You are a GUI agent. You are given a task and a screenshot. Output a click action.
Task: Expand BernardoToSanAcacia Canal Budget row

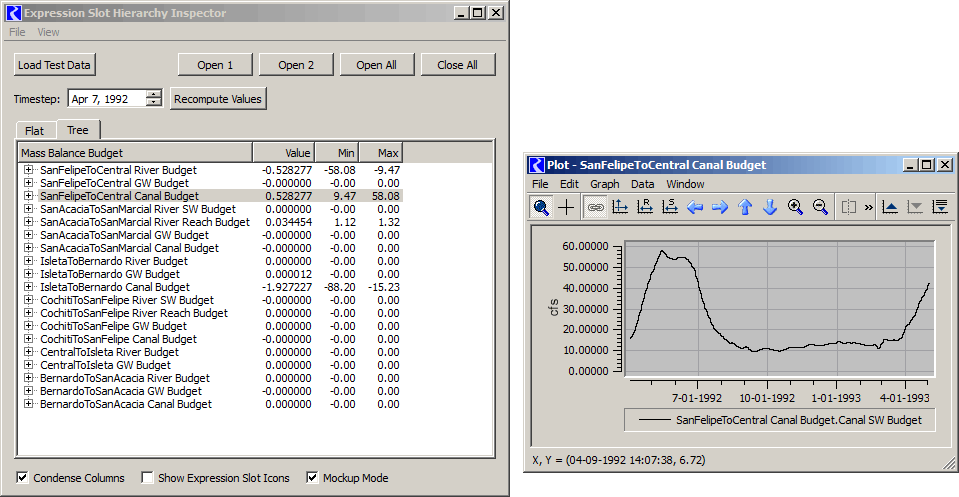[x=28, y=403]
